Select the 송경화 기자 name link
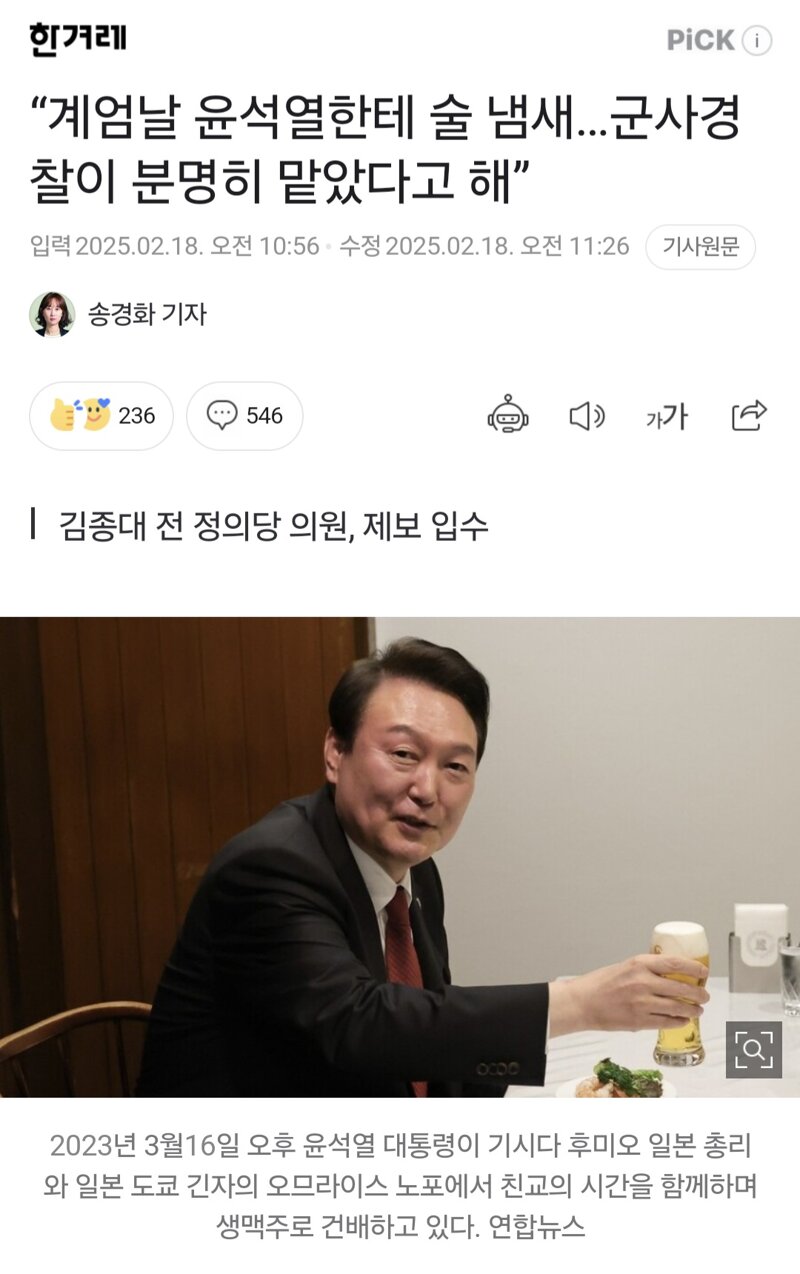The width and height of the screenshot is (800, 1274). point(147,314)
